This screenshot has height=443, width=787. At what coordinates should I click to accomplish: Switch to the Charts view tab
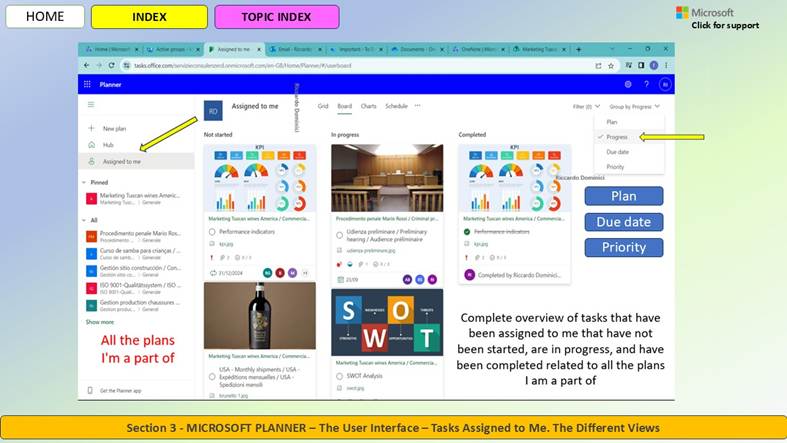368,106
